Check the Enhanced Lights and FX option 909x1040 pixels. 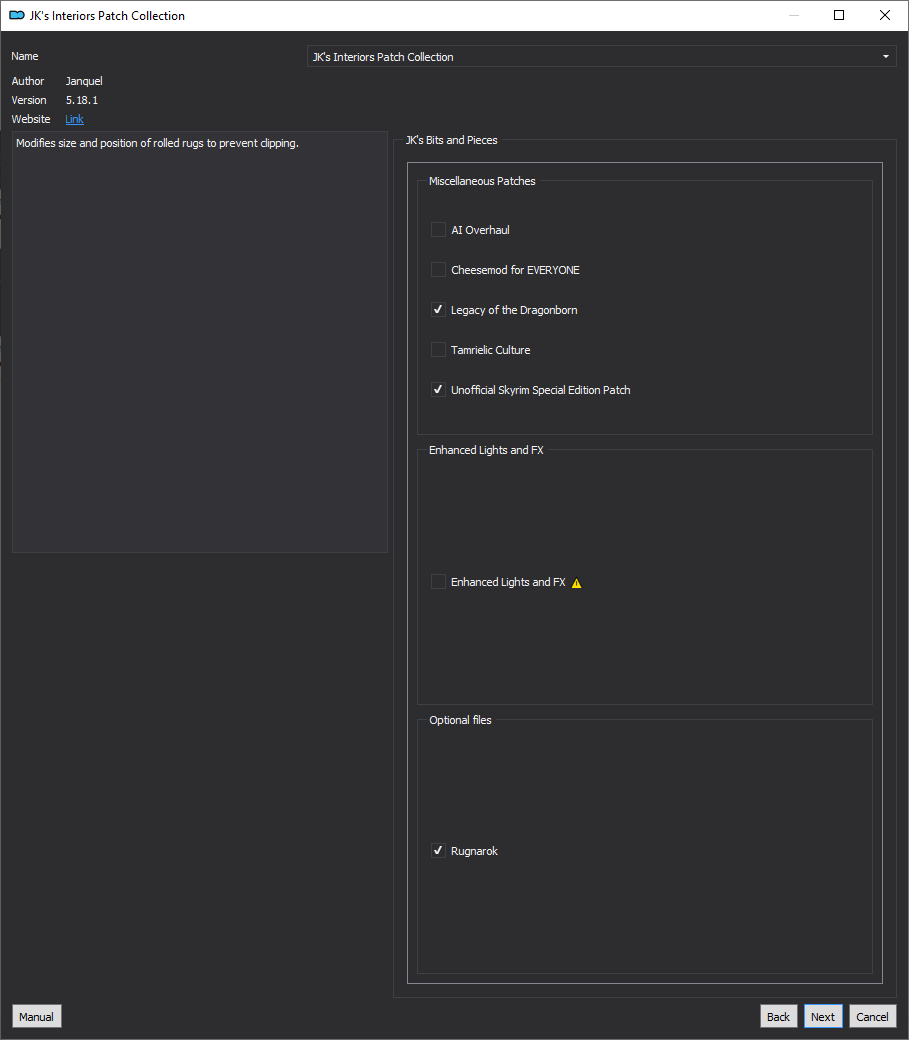(x=438, y=581)
